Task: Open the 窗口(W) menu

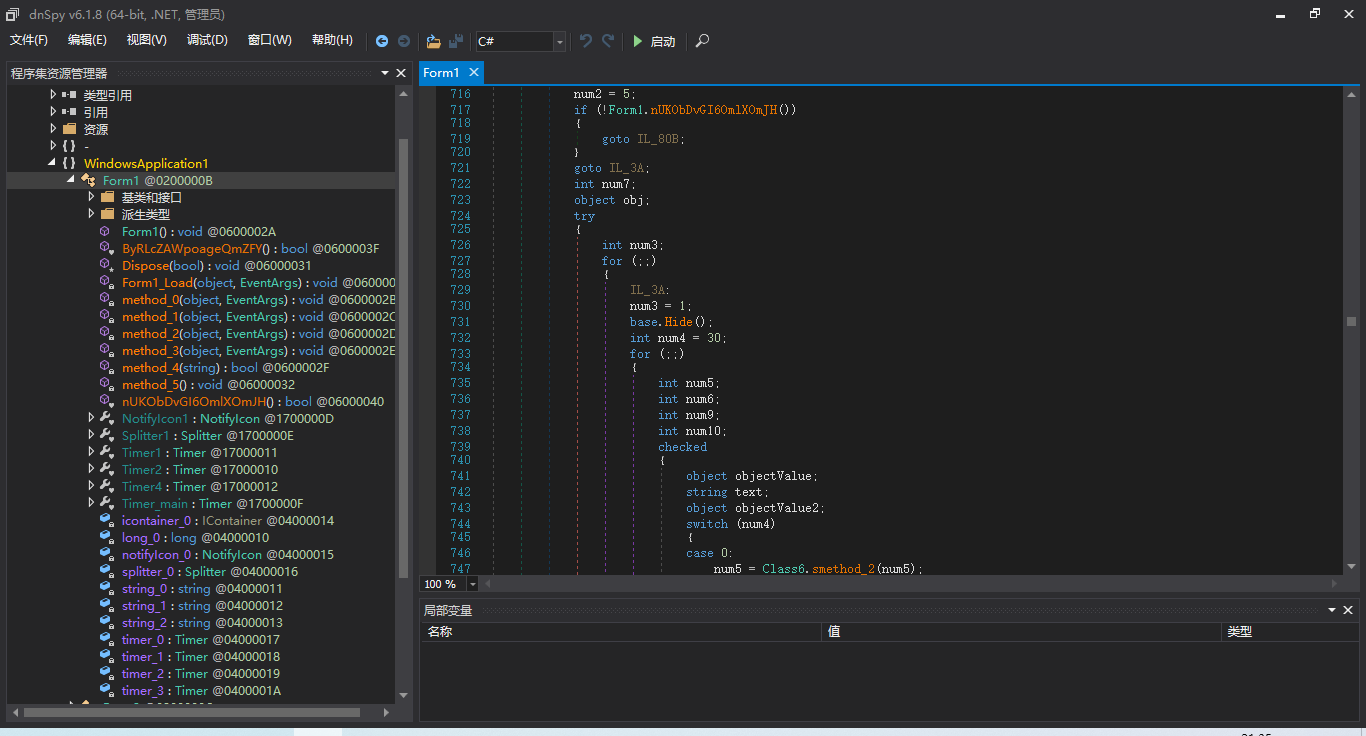Action: point(270,40)
